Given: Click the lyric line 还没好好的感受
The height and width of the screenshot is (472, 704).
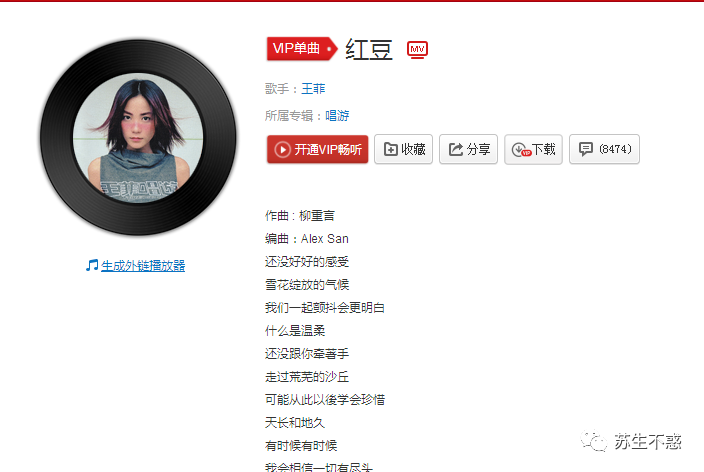Looking at the screenshot, I should click(x=307, y=261).
